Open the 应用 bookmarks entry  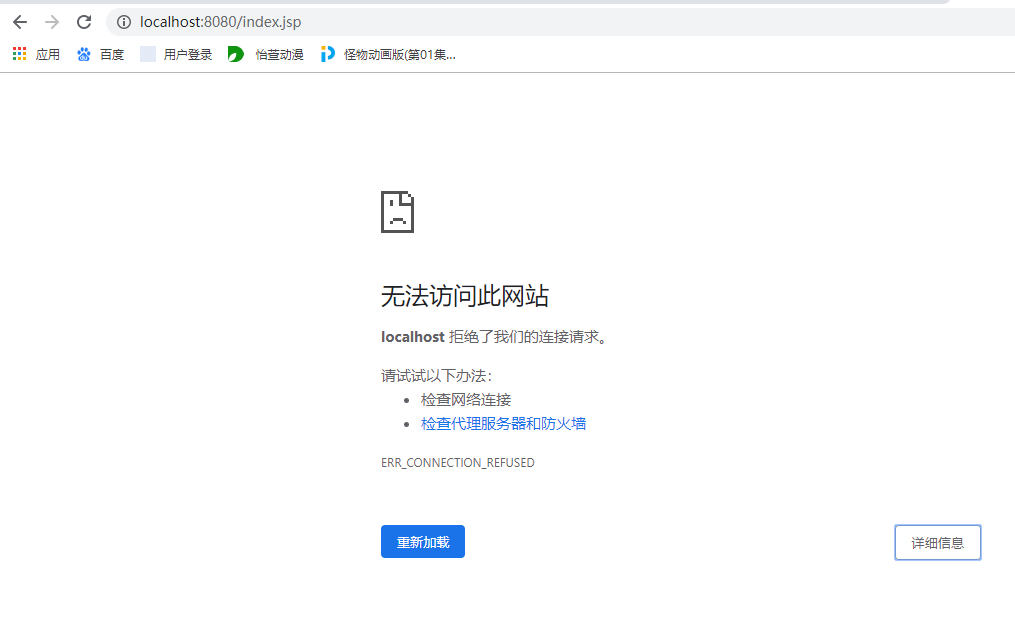[x=46, y=53]
